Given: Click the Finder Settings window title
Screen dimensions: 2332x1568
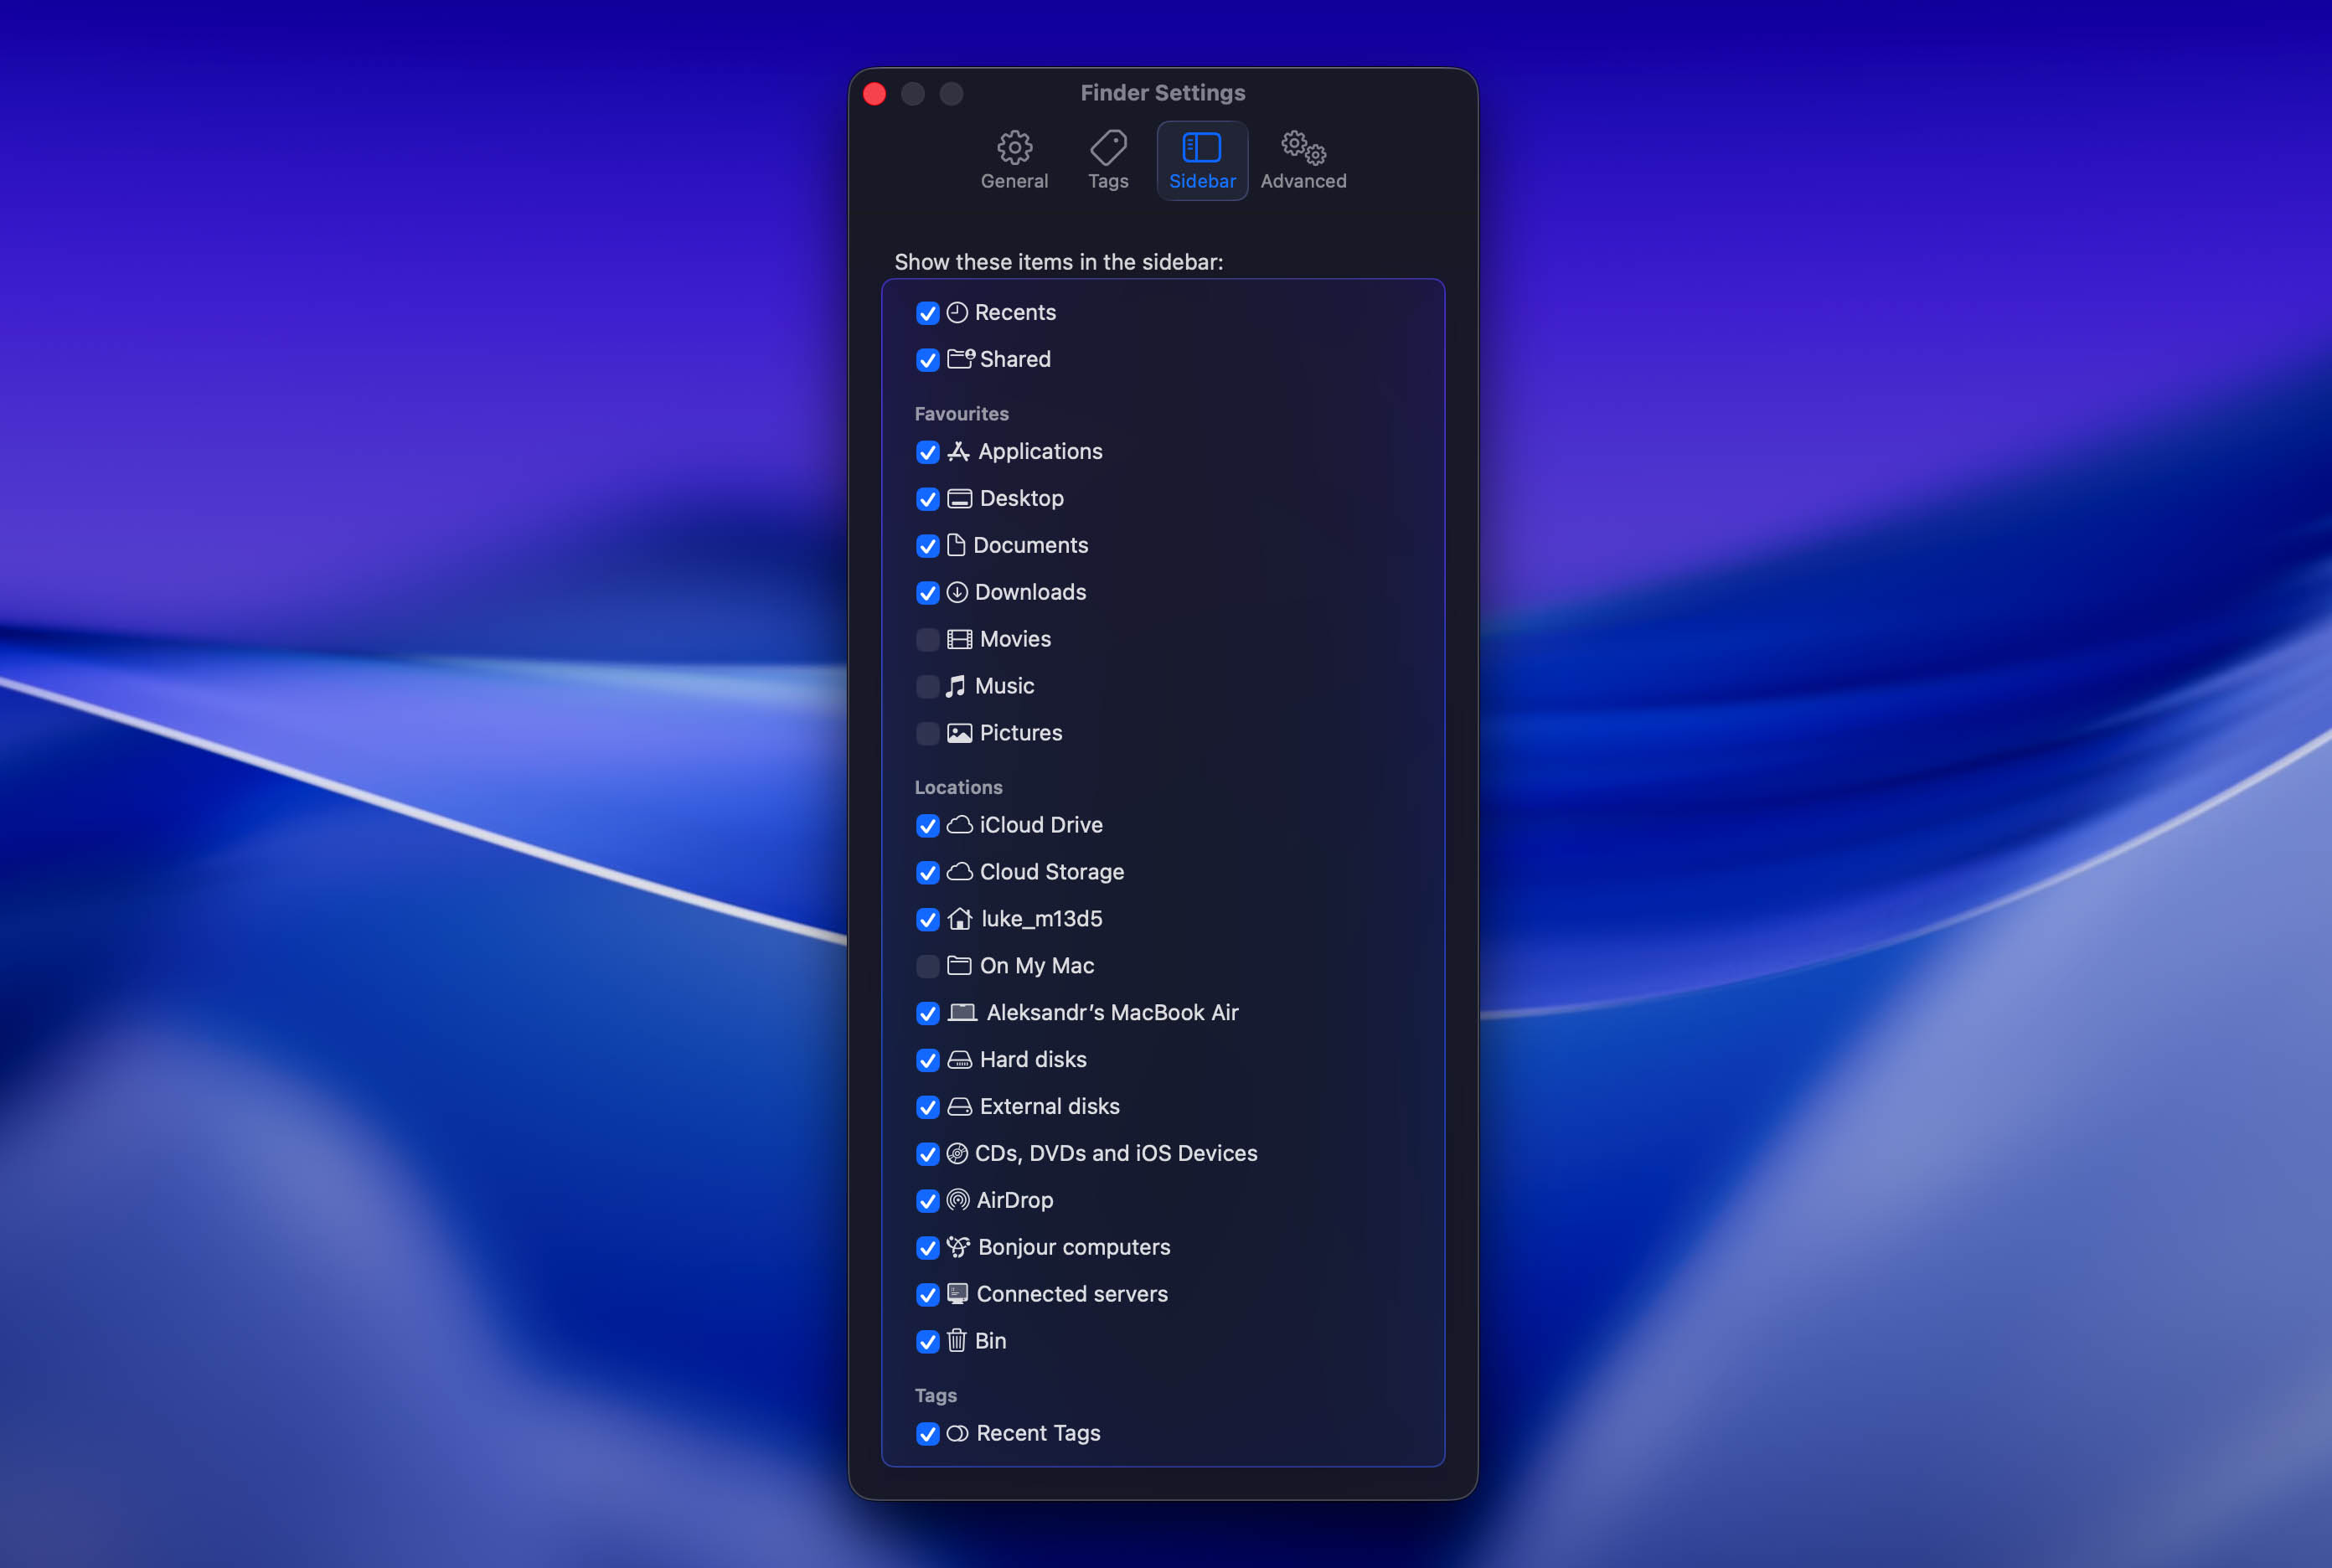Looking at the screenshot, I should point(1162,93).
